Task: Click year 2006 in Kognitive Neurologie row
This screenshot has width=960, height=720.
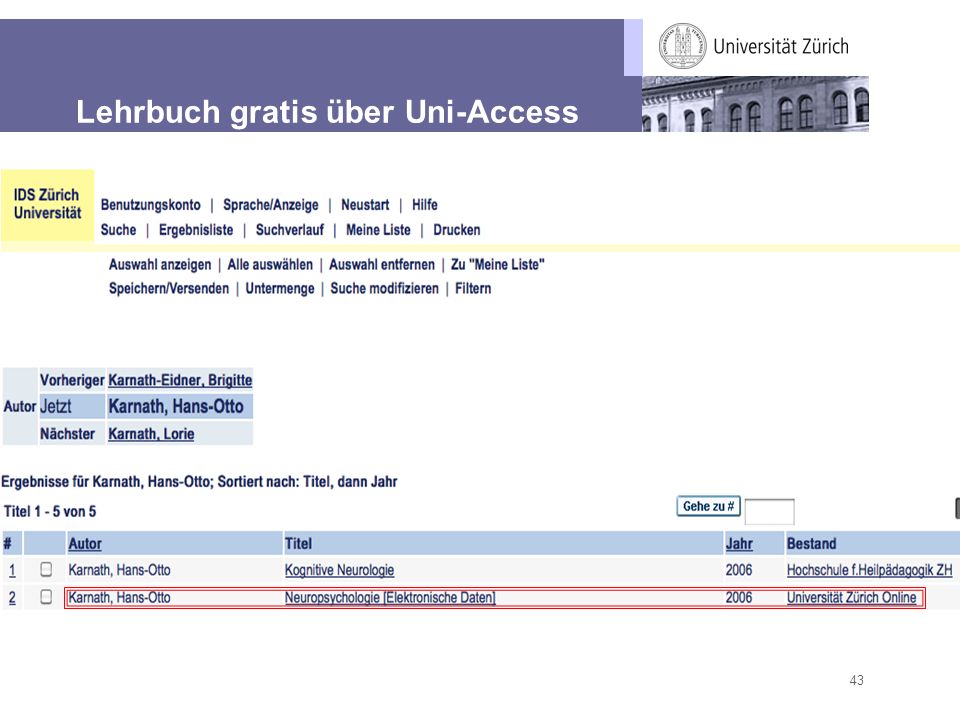Action: (x=738, y=571)
